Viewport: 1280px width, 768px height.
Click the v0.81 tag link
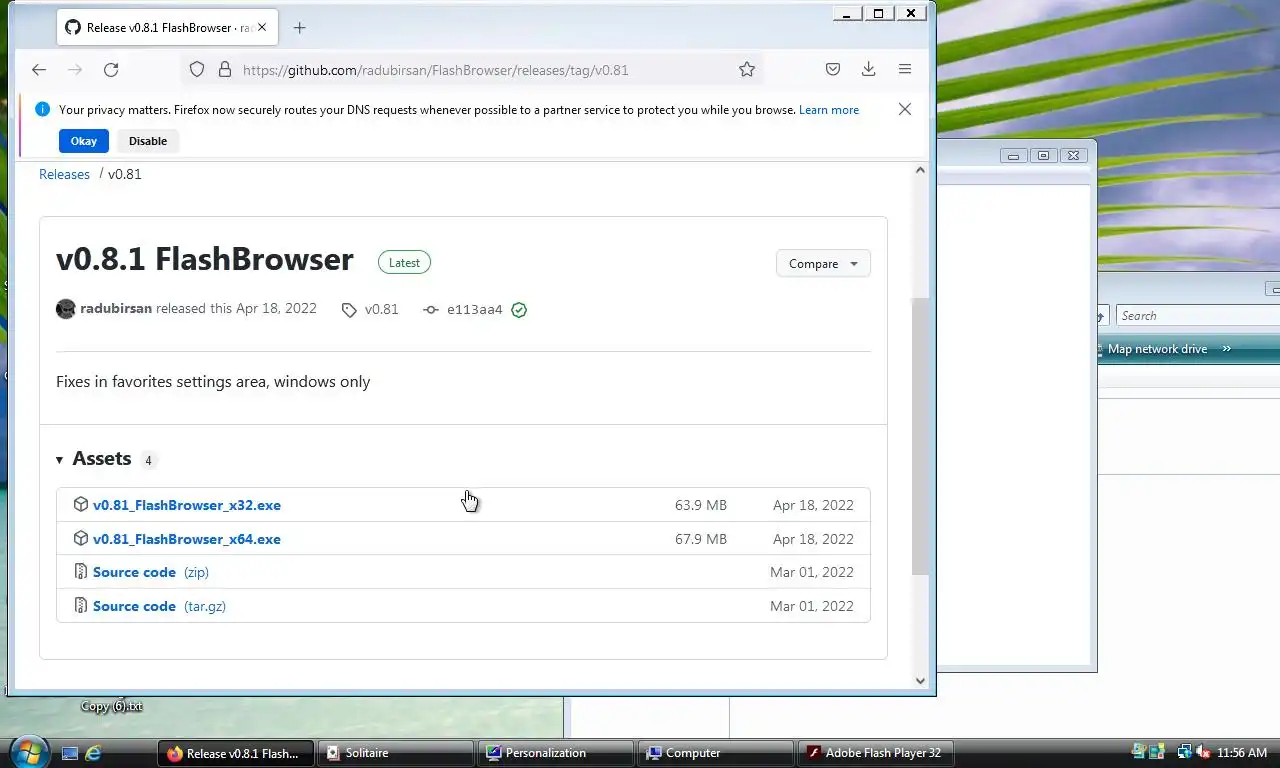point(370,310)
